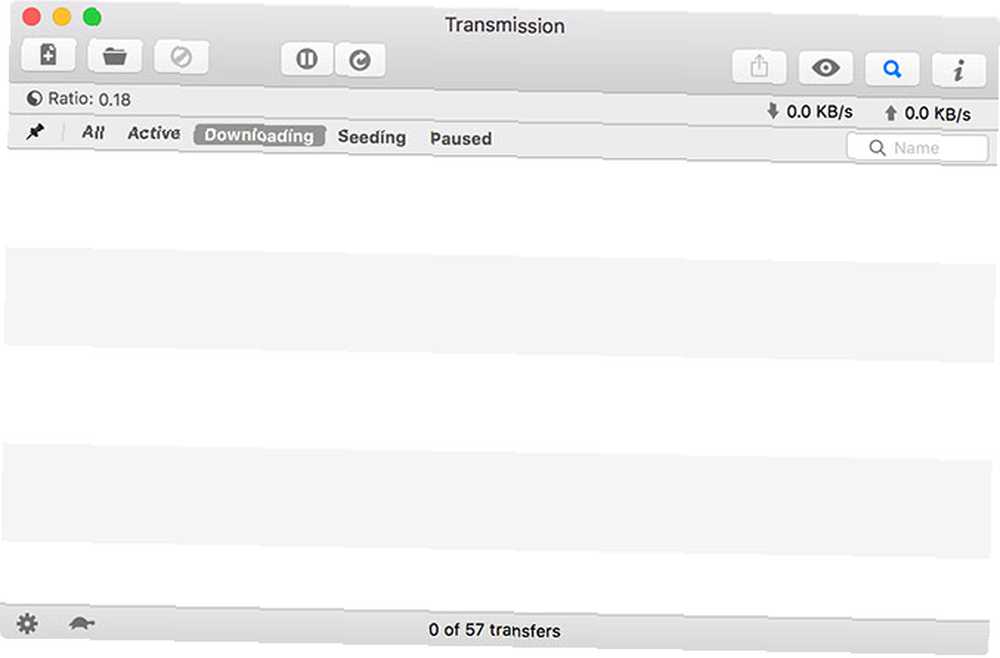
Task: Click the ratio pie icon
Action: [x=34, y=98]
